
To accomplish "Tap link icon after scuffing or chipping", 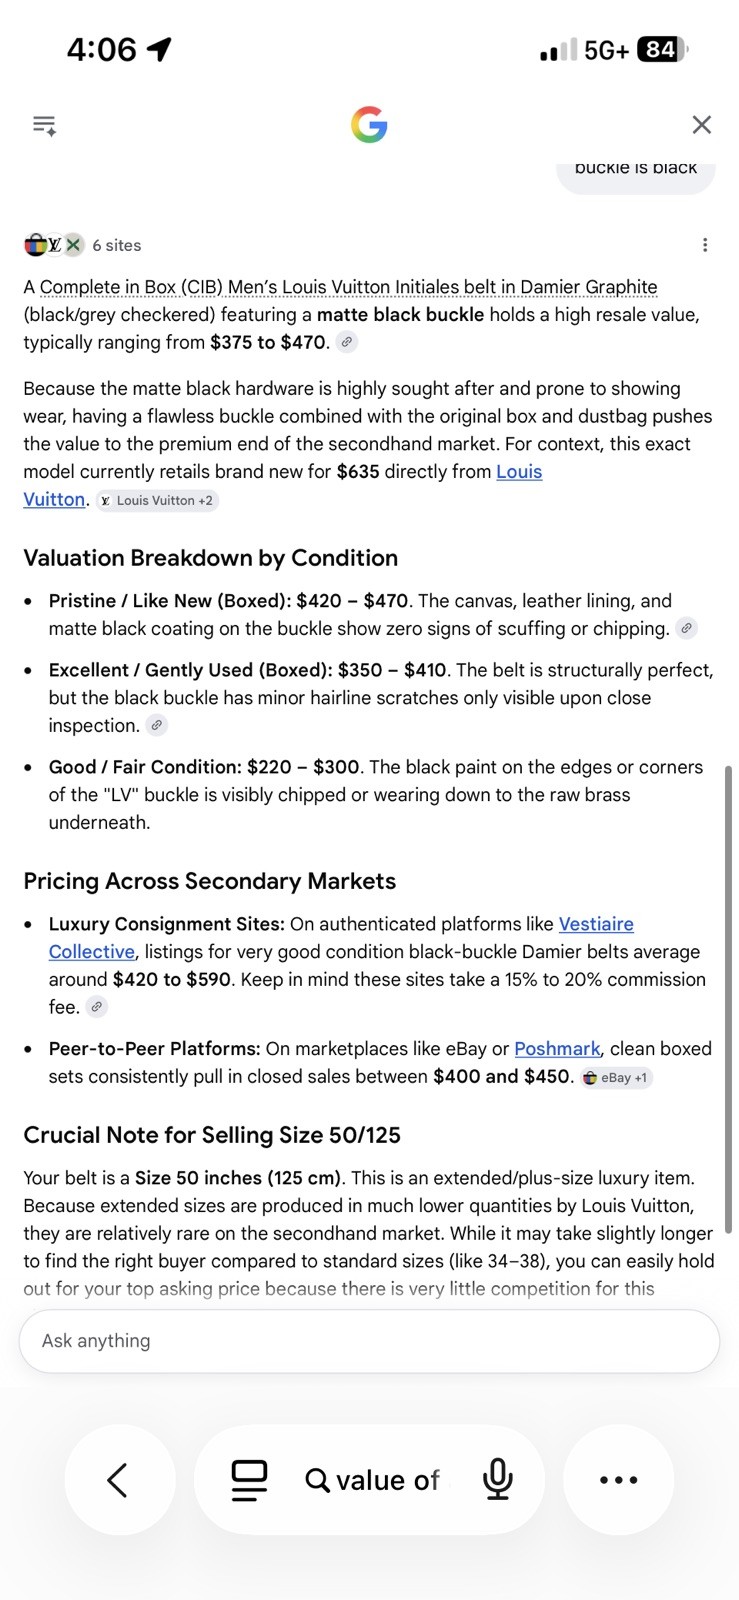I will coord(686,628).
